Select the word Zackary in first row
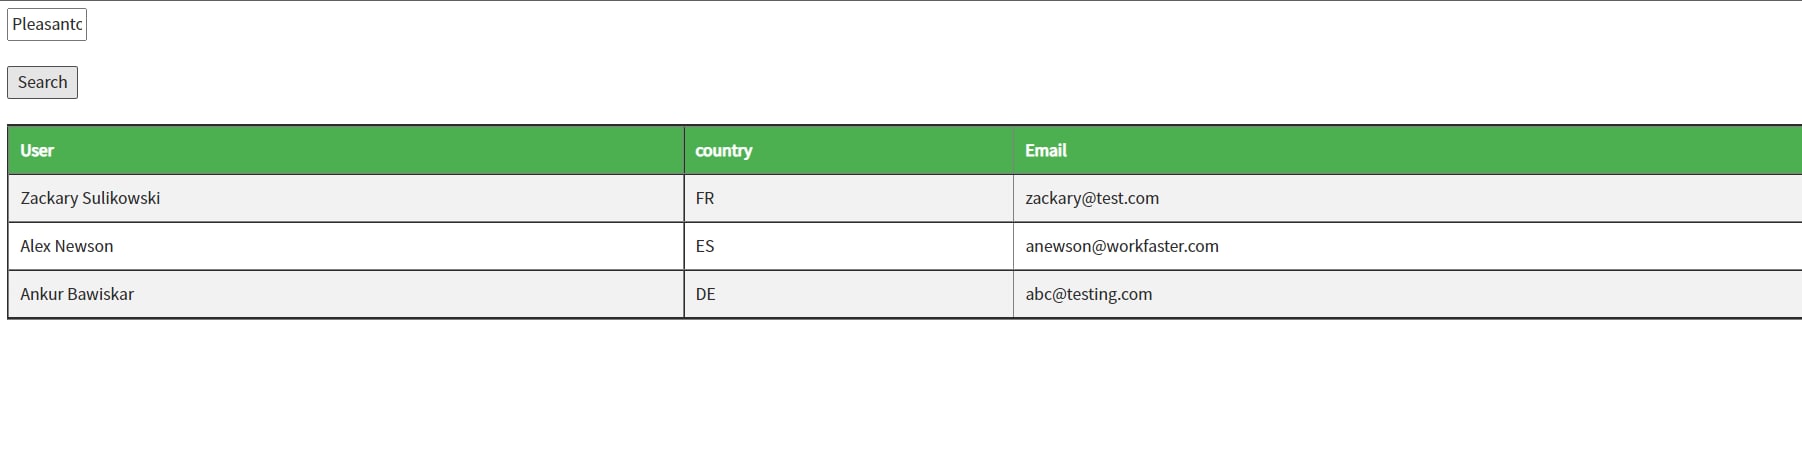 tap(49, 198)
